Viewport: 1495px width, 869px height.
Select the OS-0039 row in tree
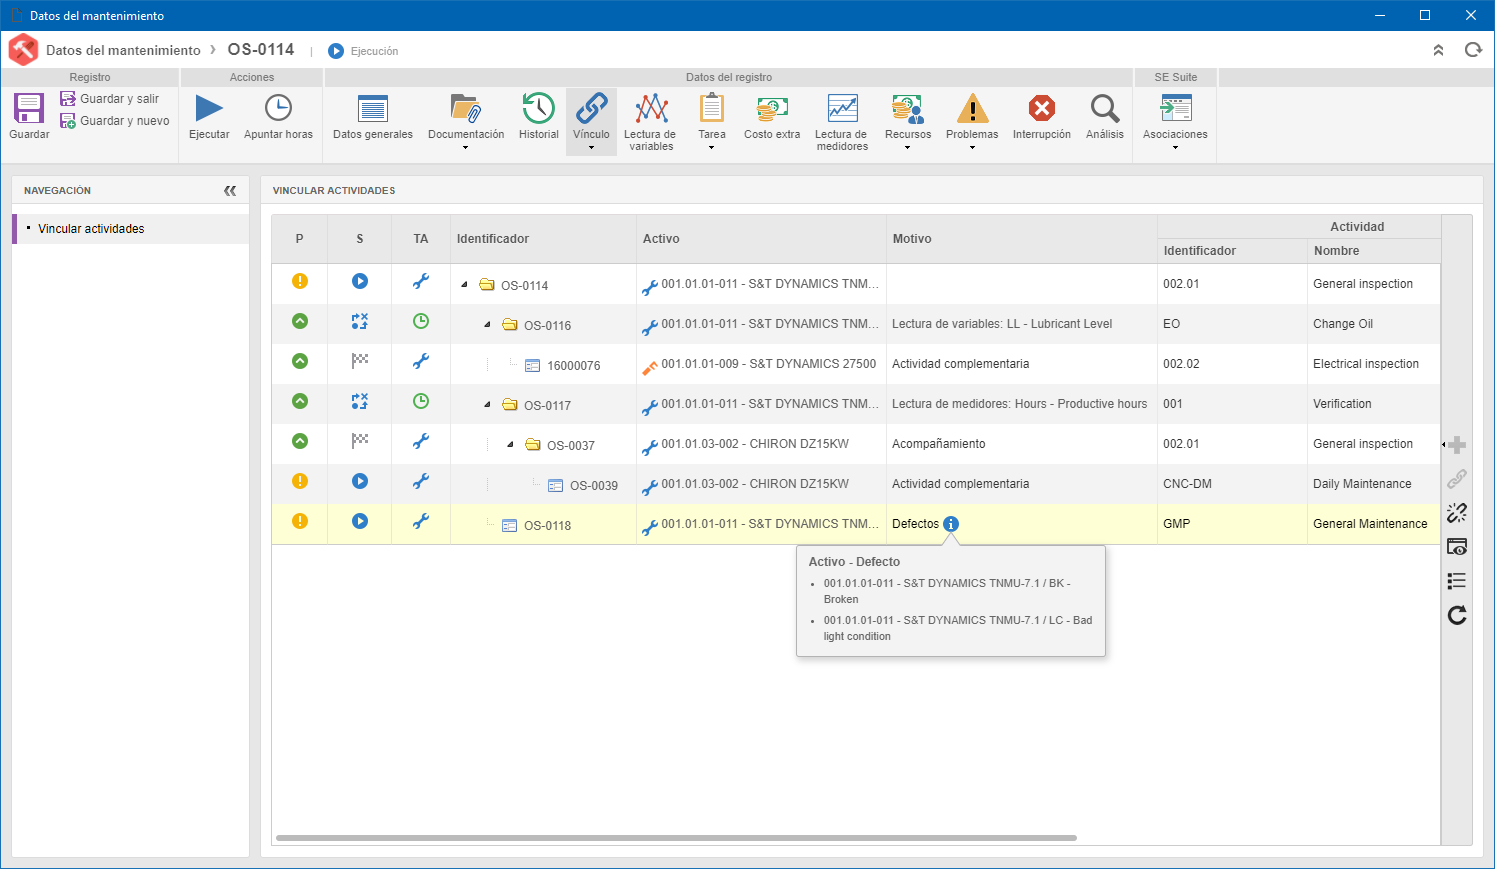click(856, 484)
